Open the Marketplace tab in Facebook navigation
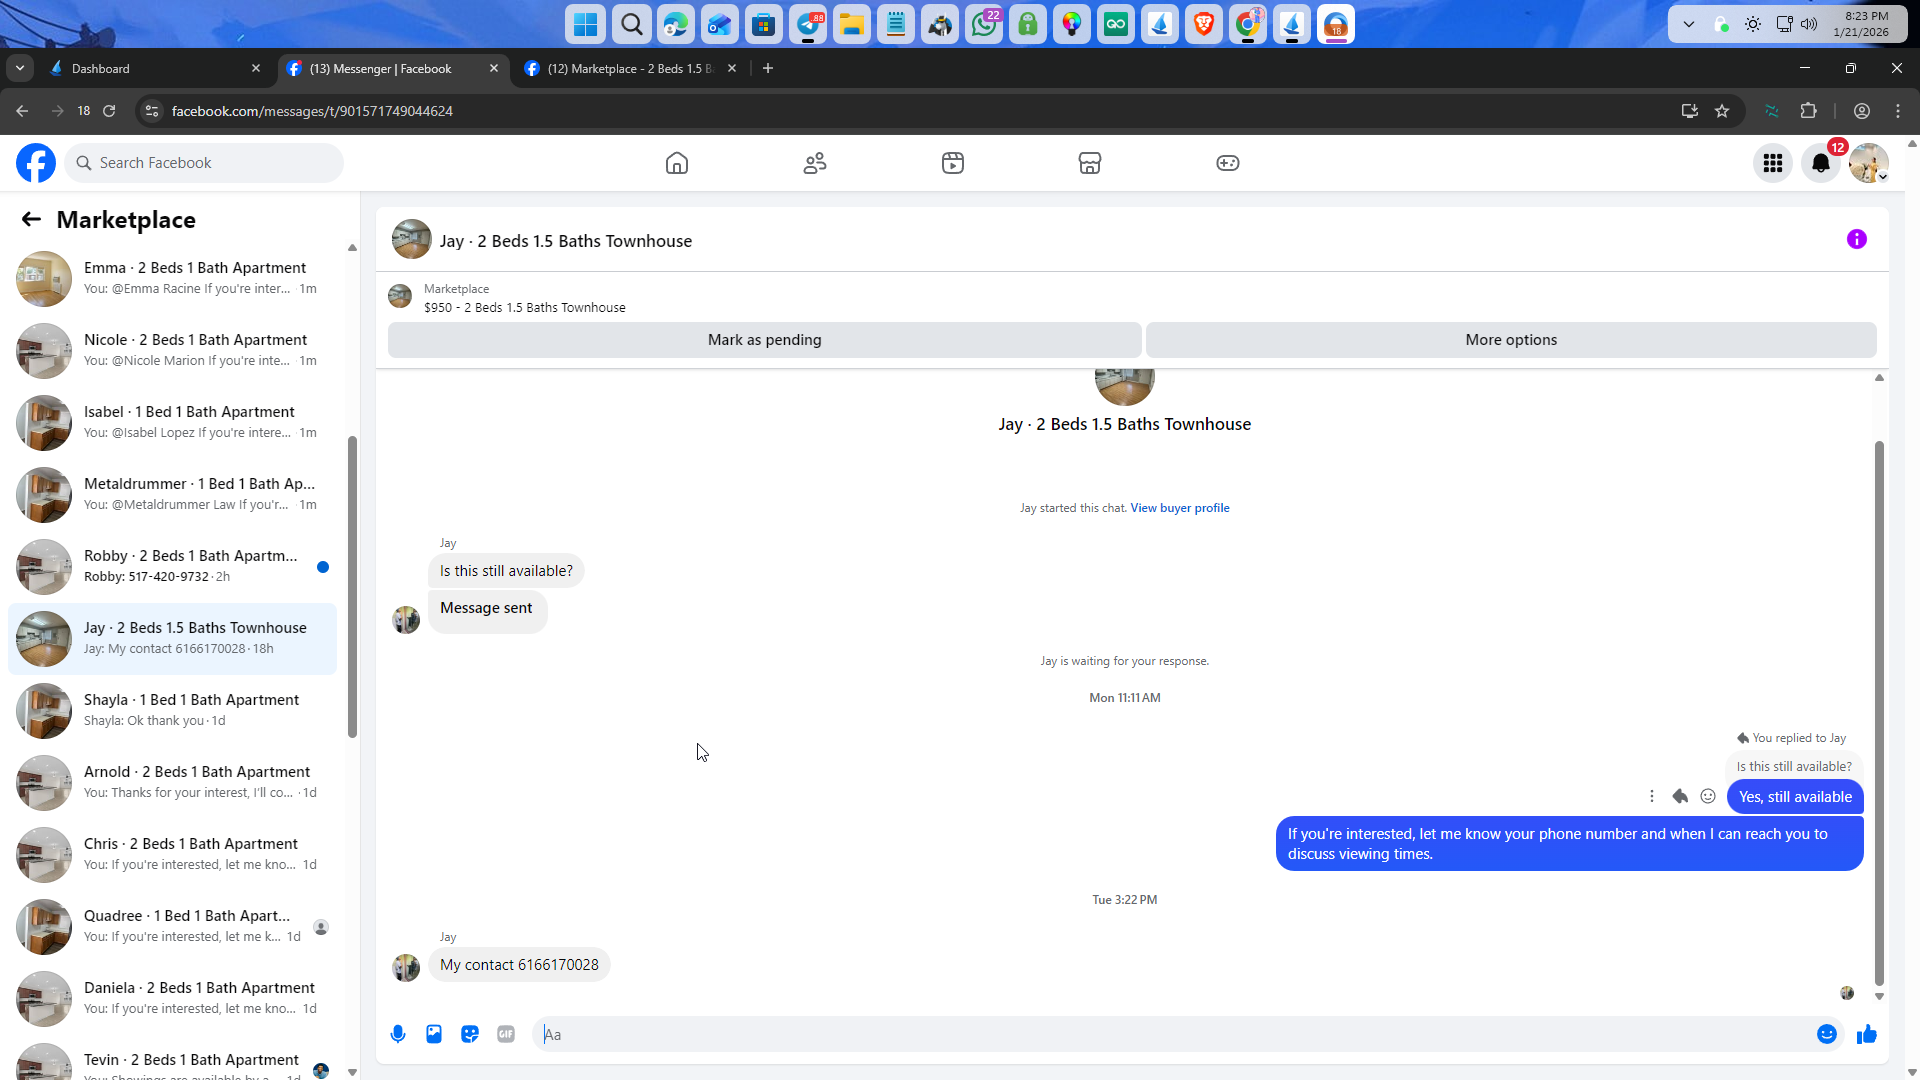1920x1080 pixels. pos(1089,163)
